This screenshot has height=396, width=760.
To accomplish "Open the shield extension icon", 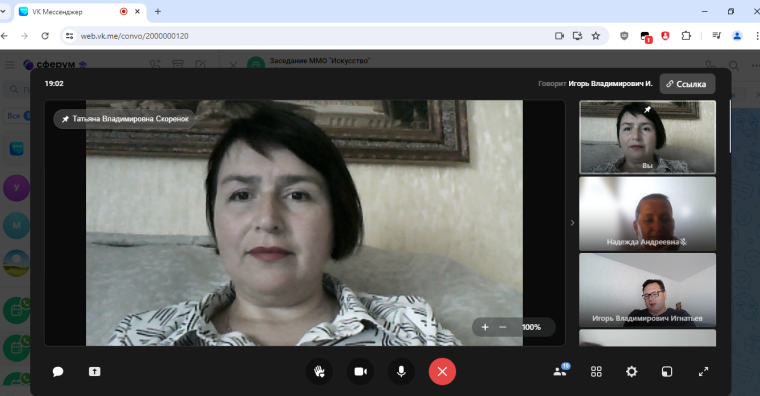I will 624,36.
